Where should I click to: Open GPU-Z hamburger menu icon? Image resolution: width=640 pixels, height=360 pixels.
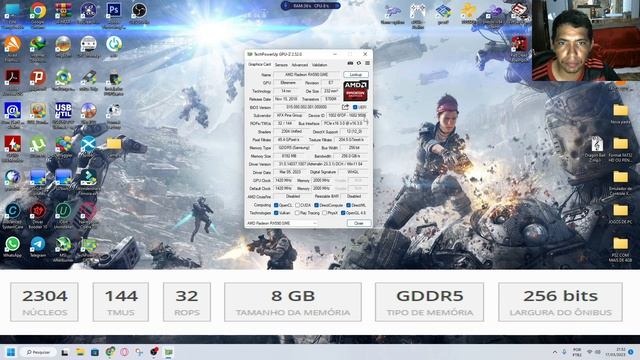pos(367,64)
